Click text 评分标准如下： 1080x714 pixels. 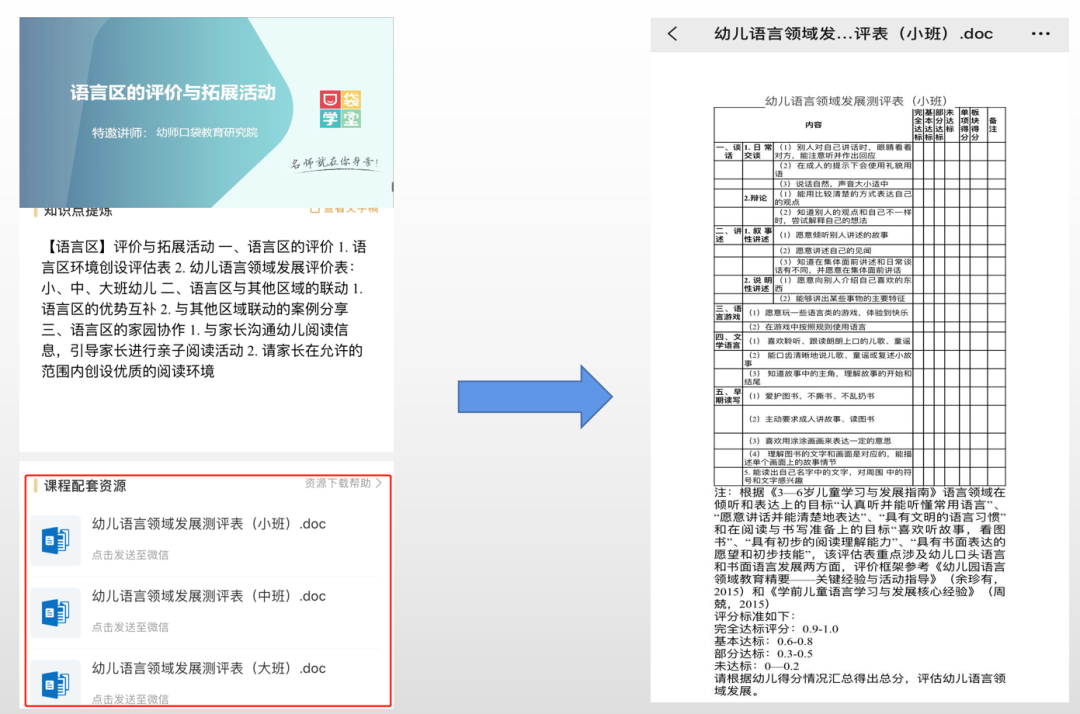click(755, 616)
